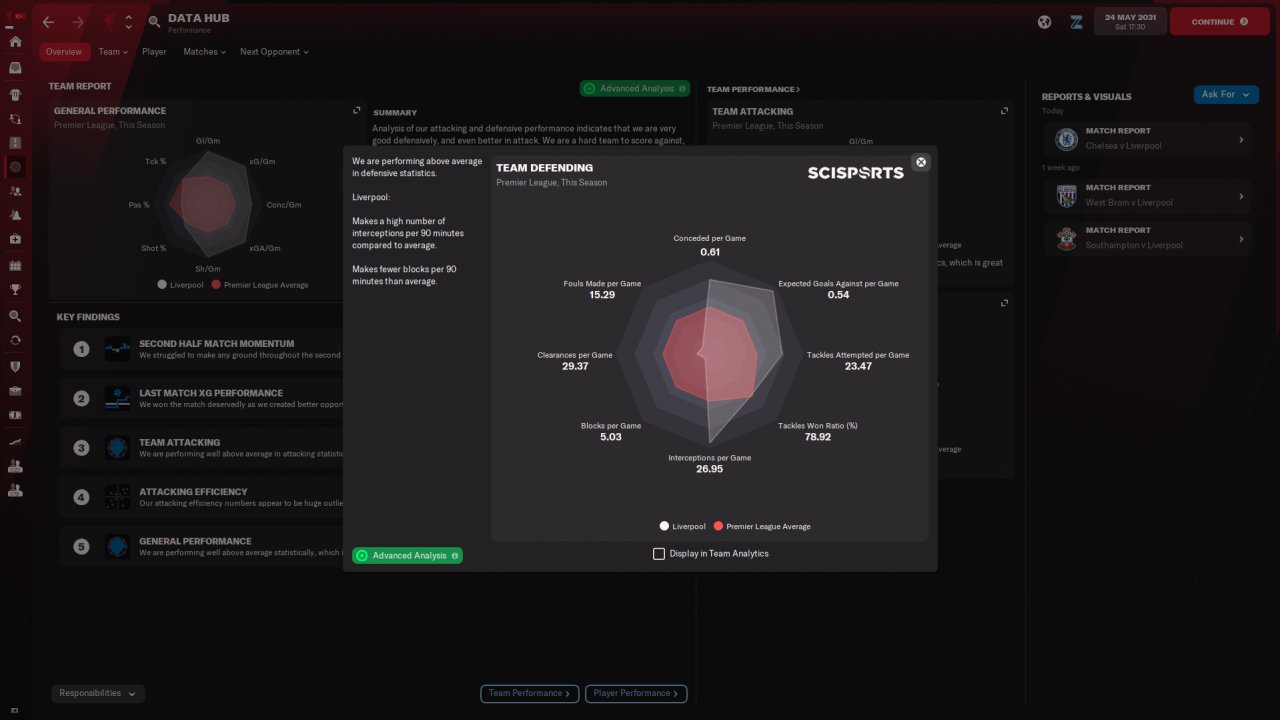Image resolution: width=1280 pixels, height=720 pixels.
Task: Click the 24 May 2031 date box
Action: [1130, 21]
